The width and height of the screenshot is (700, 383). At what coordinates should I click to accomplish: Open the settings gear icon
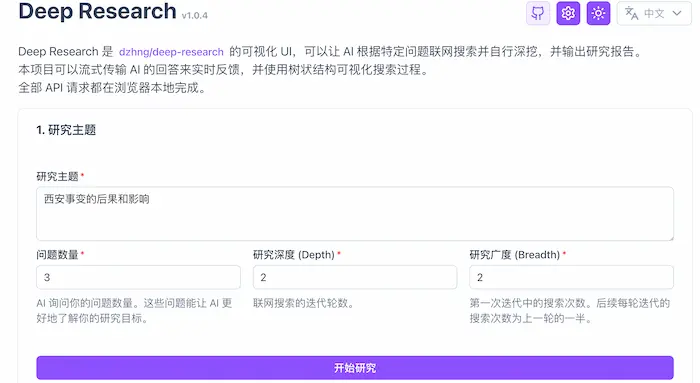tap(568, 13)
